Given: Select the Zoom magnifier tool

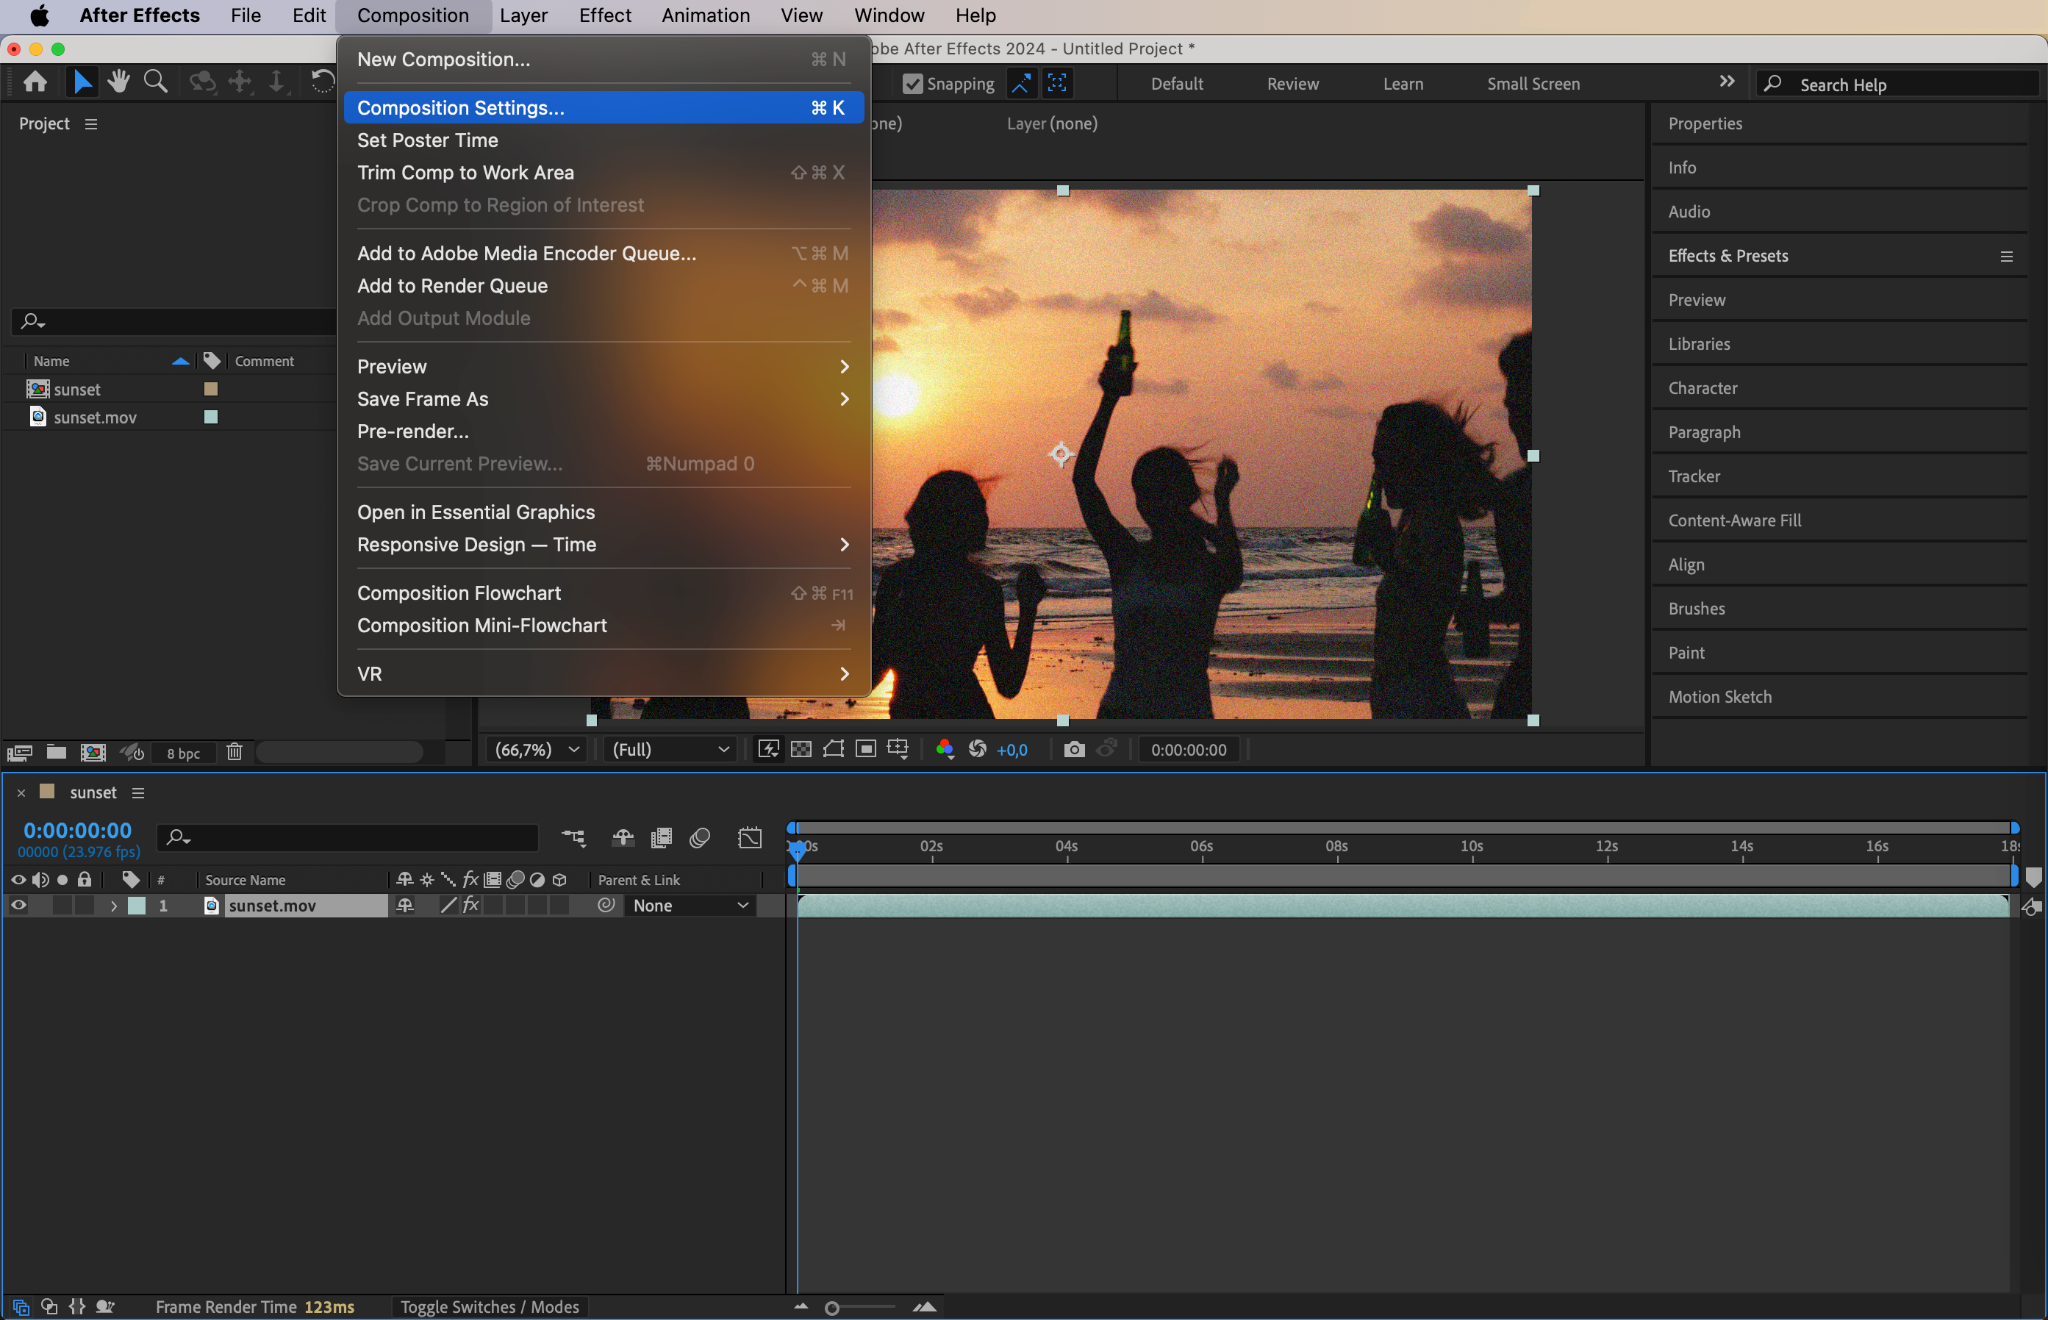Looking at the screenshot, I should coord(155,82).
